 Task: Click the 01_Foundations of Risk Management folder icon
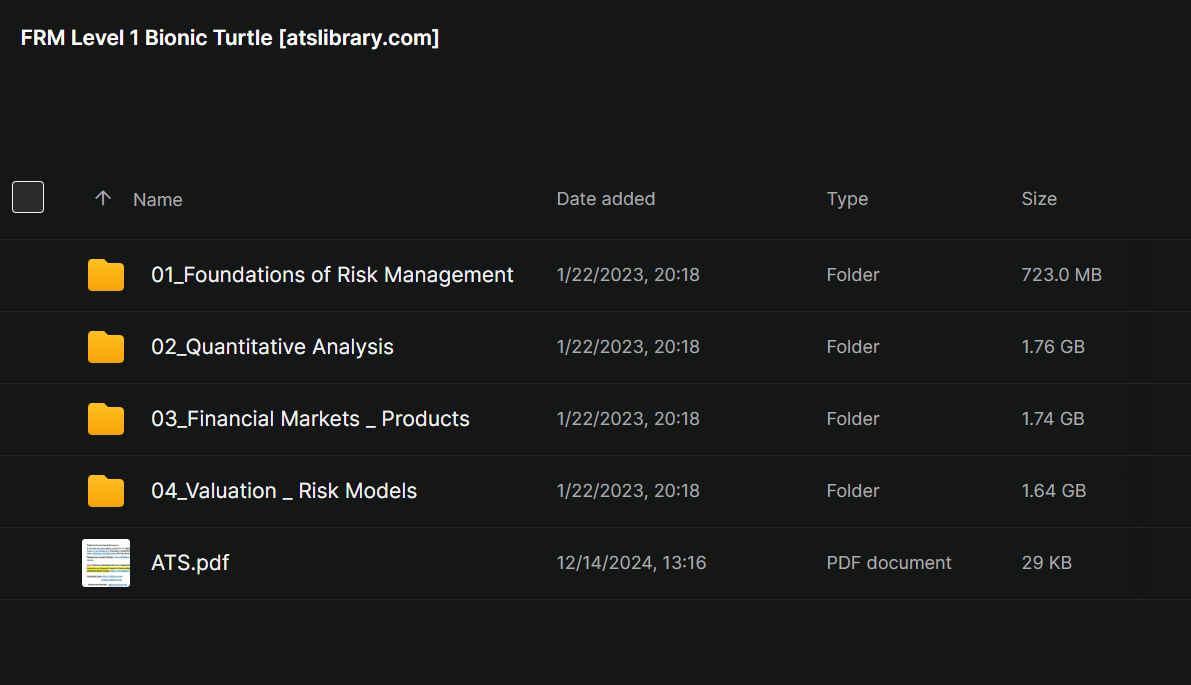(x=106, y=275)
